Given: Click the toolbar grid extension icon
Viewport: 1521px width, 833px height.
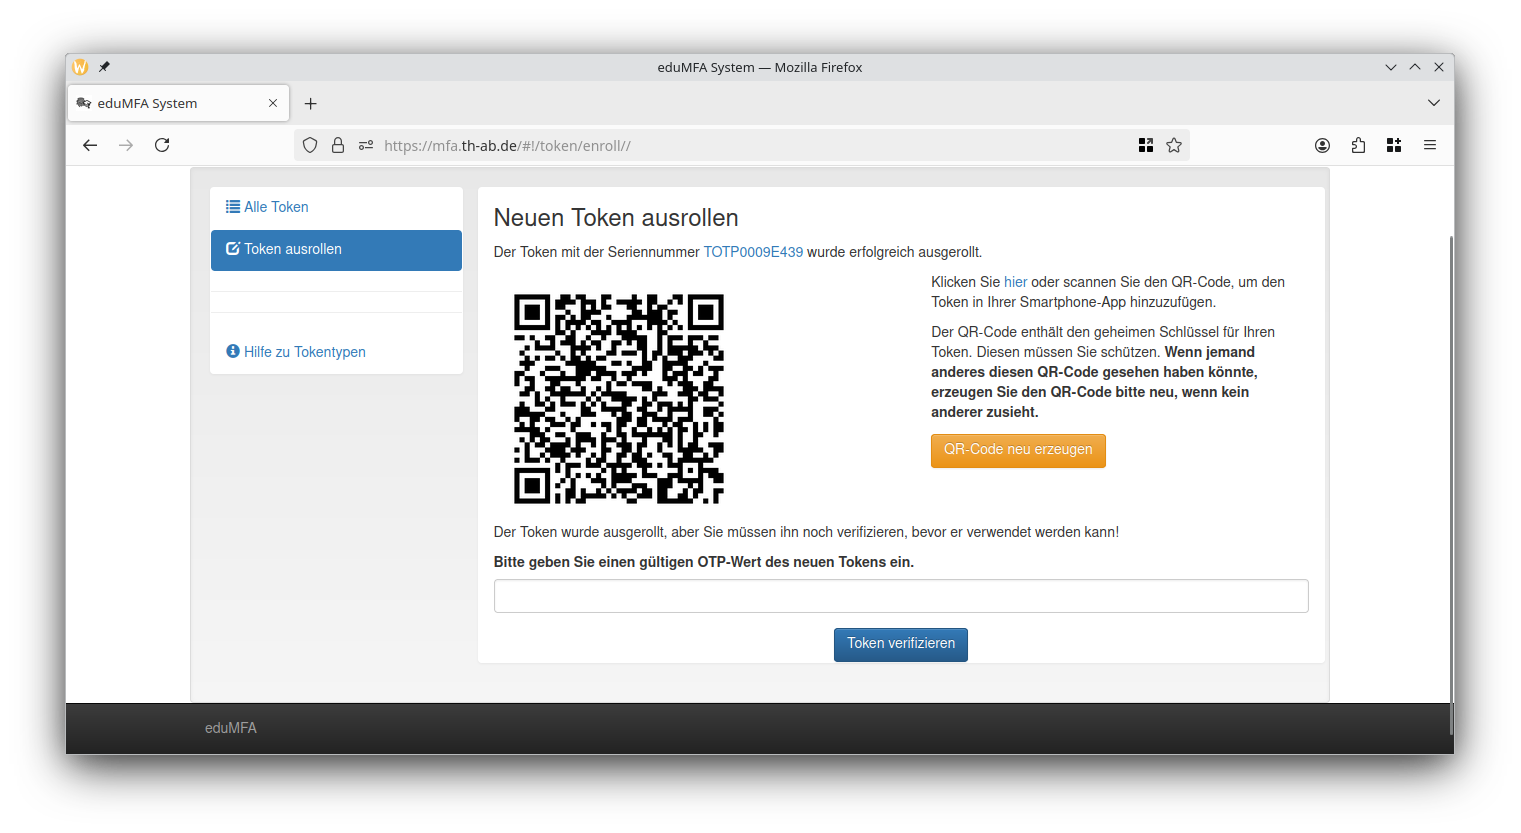Looking at the screenshot, I should [x=1394, y=145].
